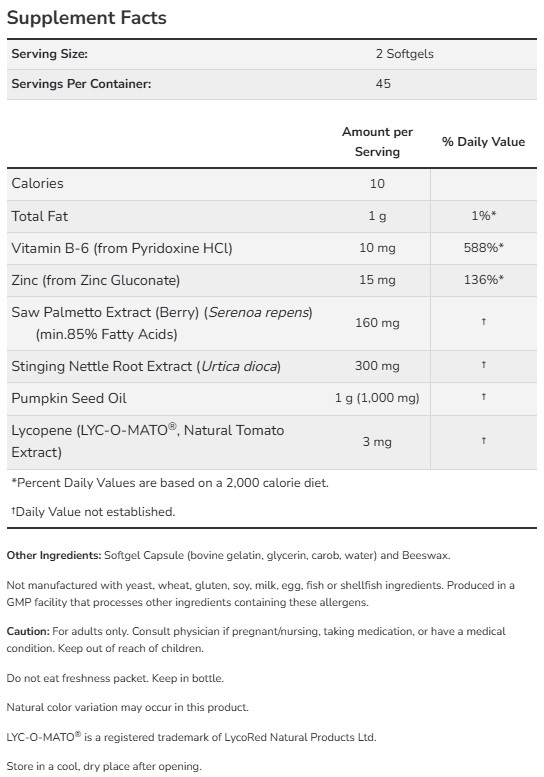This screenshot has height=777, width=544.
Task: Click the Pumpkin Seed Oil dagger symbol
Action: [x=484, y=397]
